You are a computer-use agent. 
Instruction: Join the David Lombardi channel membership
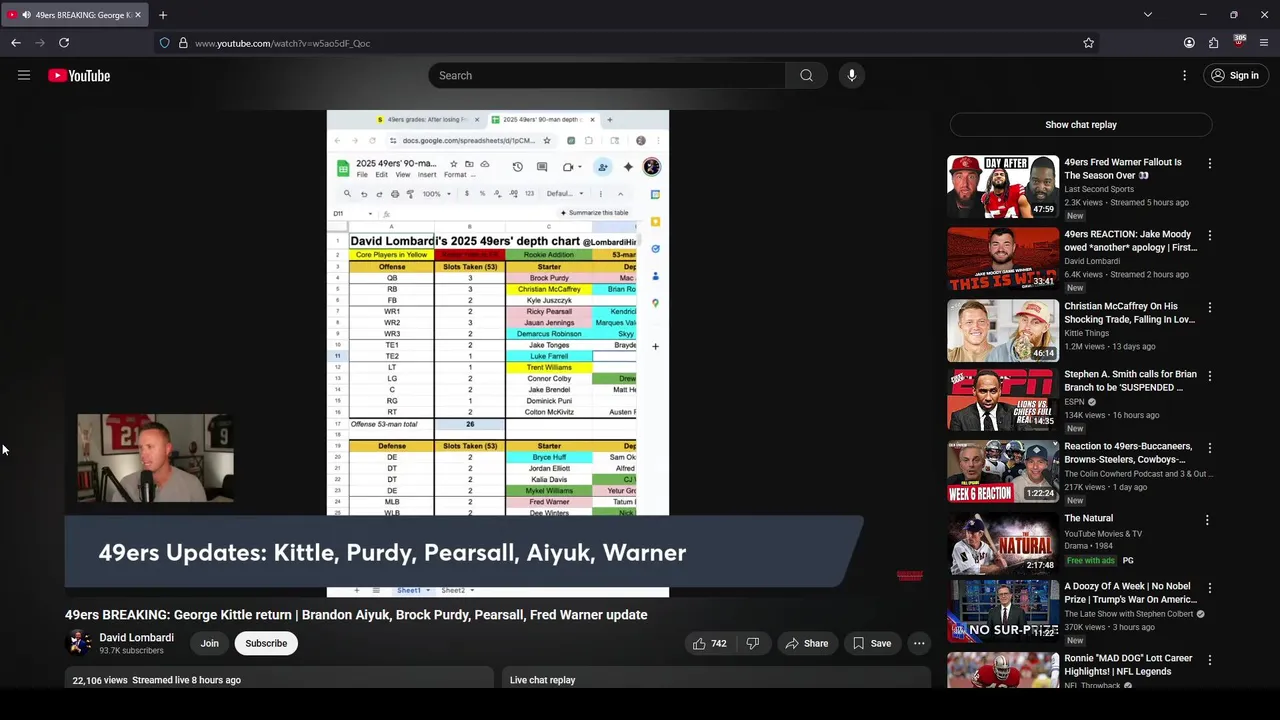click(x=209, y=643)
